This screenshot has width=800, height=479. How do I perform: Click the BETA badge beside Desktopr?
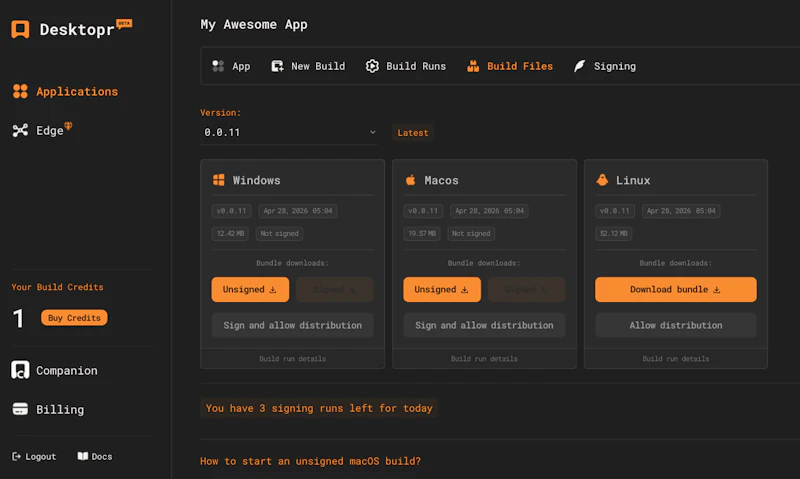(124, 23)
